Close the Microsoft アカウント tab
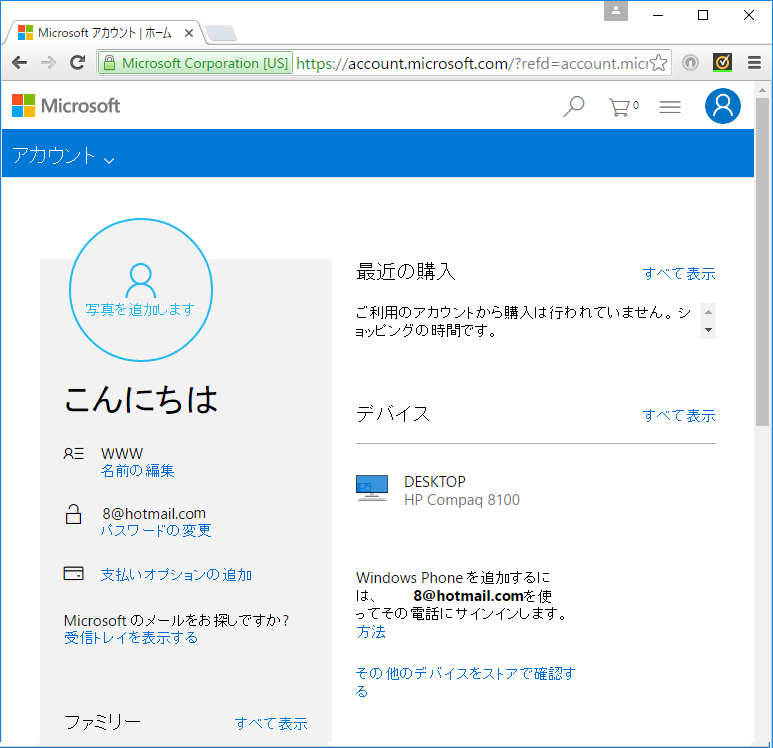773x748 pixels. coord(189,33)
